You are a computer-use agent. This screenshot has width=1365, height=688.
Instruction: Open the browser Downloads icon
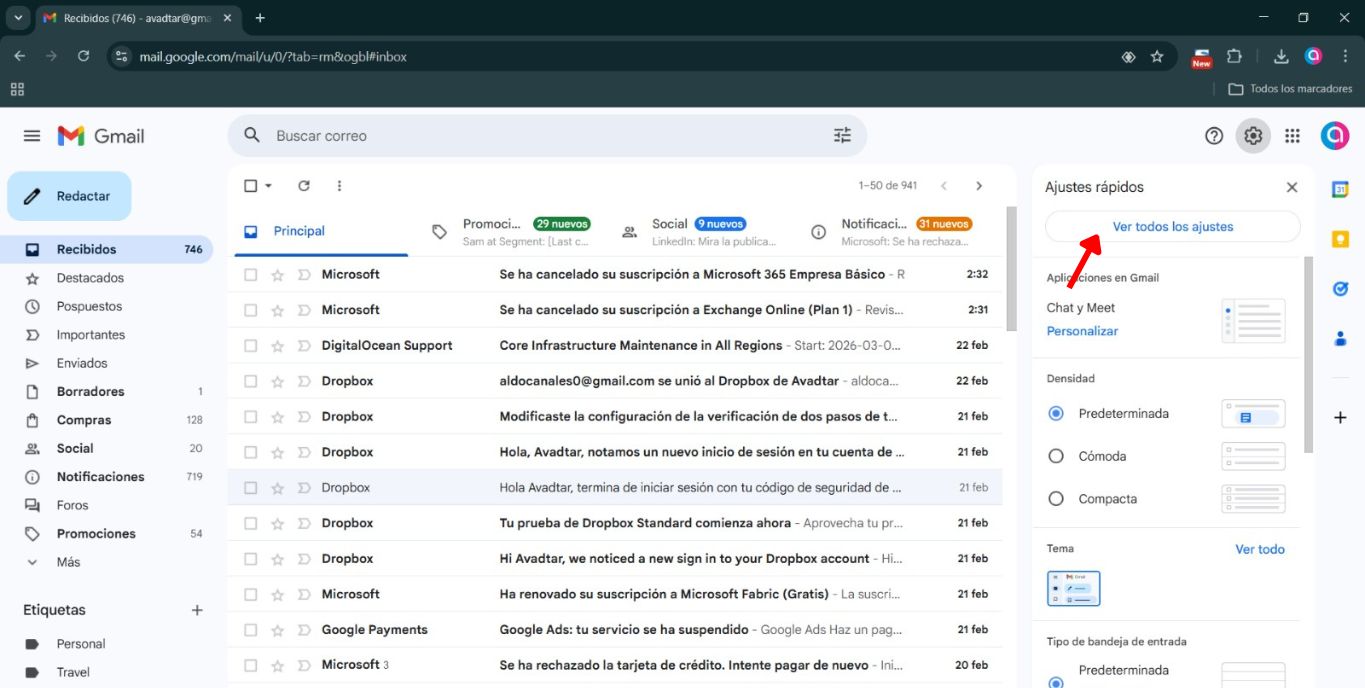[1281, 57]
